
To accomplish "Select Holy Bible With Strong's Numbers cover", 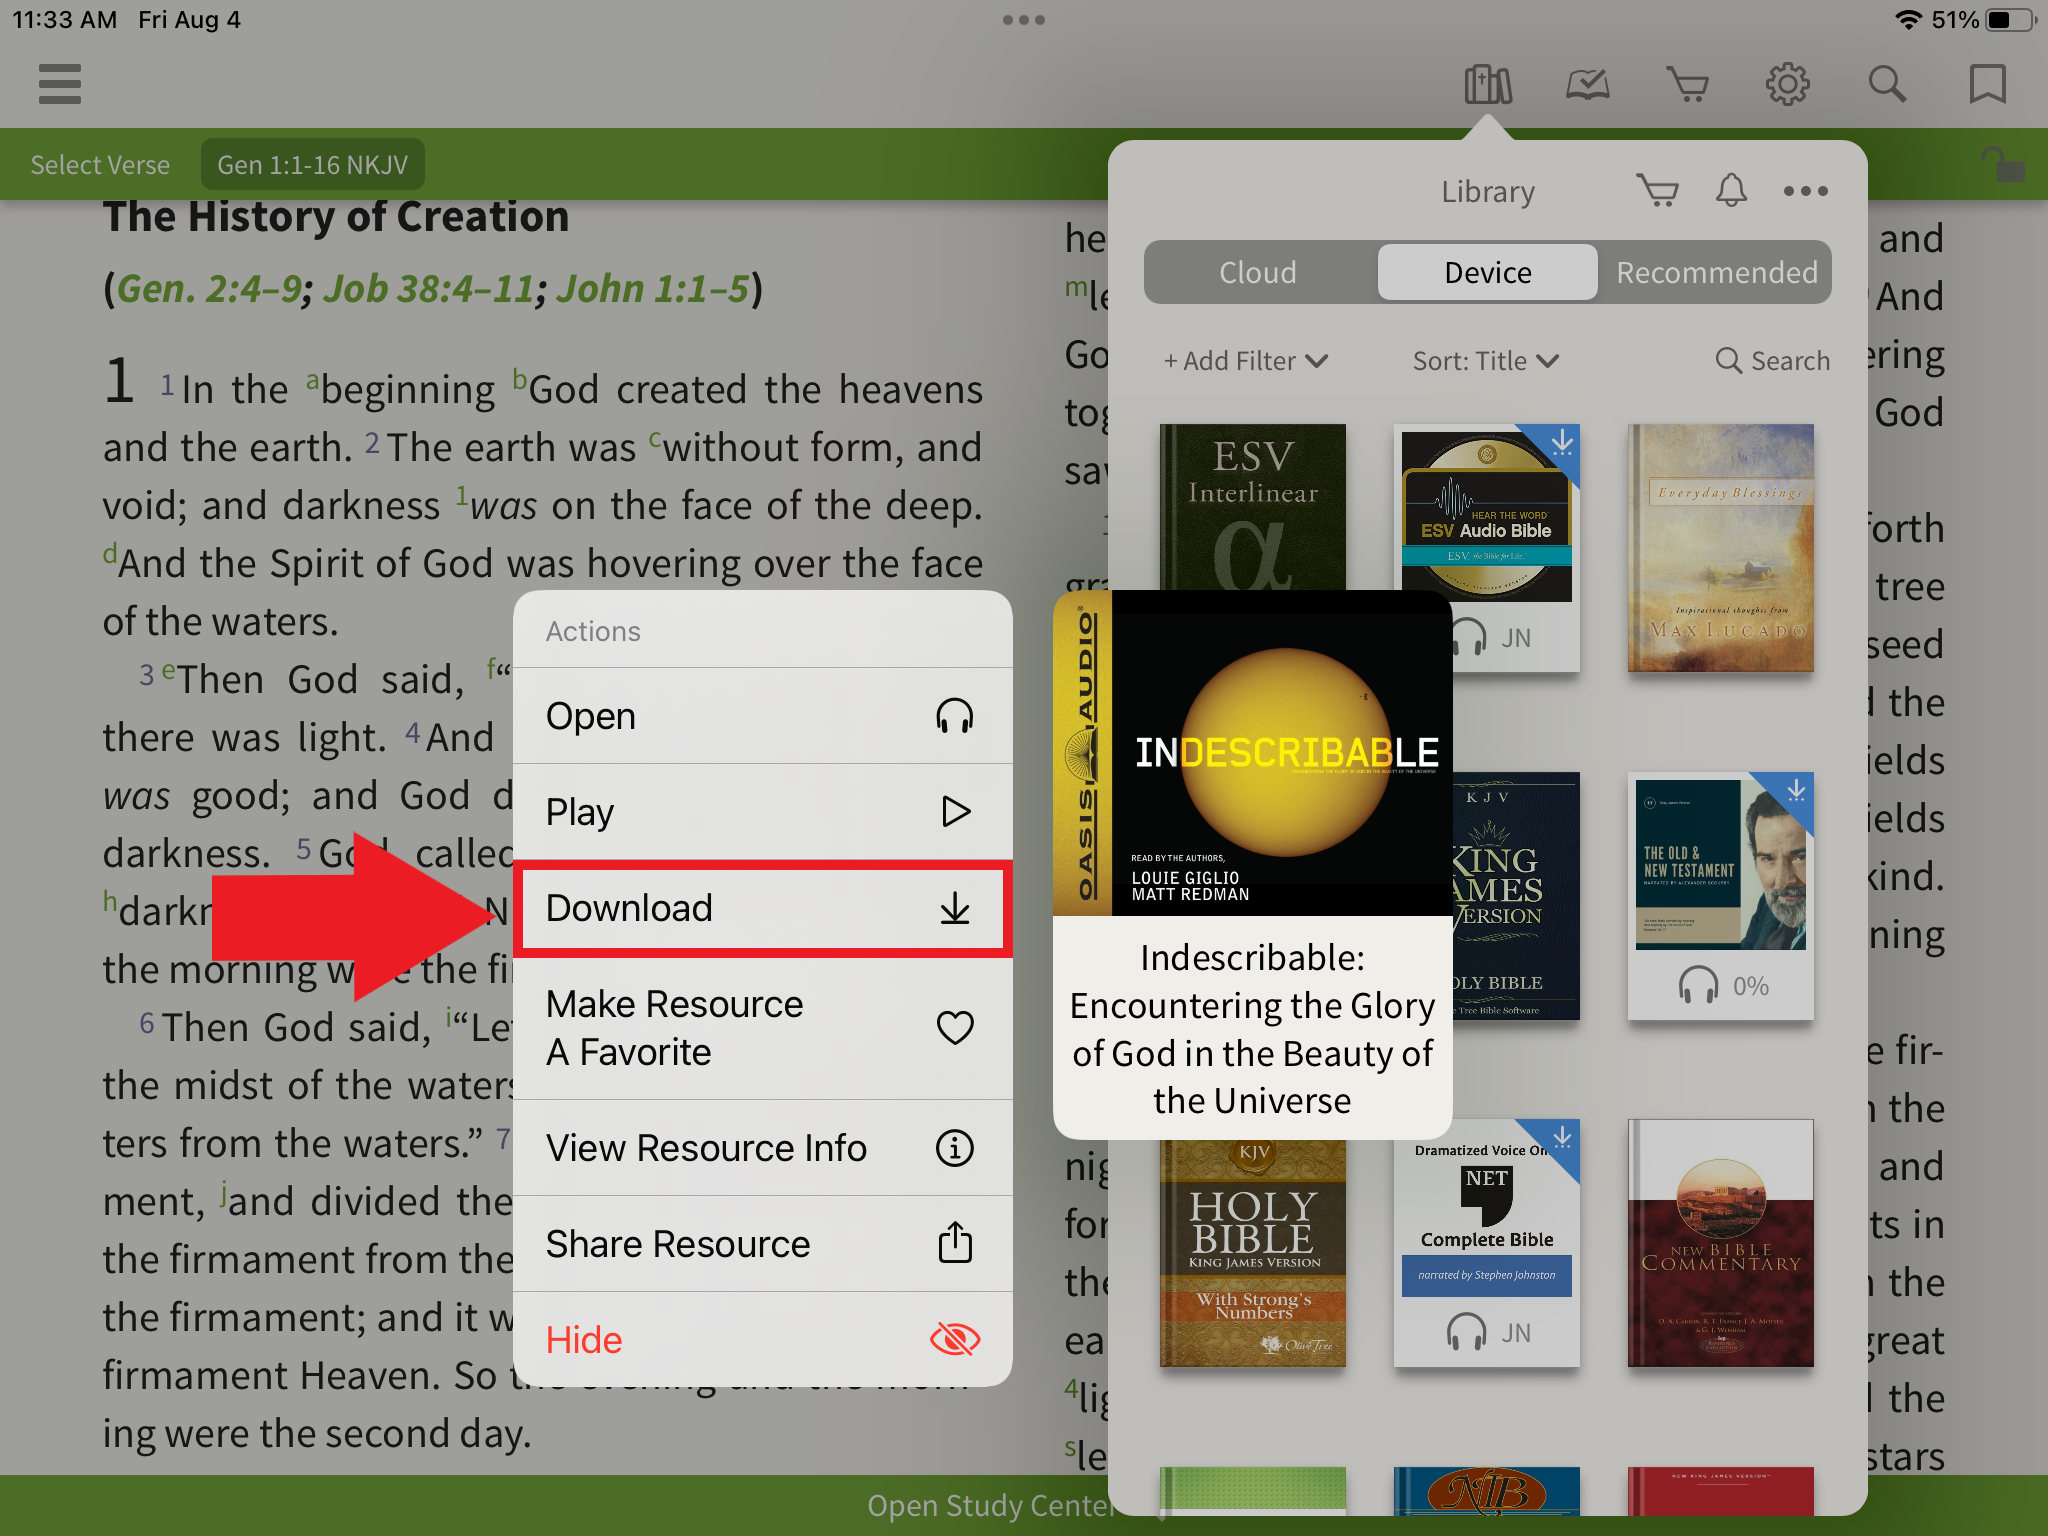I will coord(1252,1253).
